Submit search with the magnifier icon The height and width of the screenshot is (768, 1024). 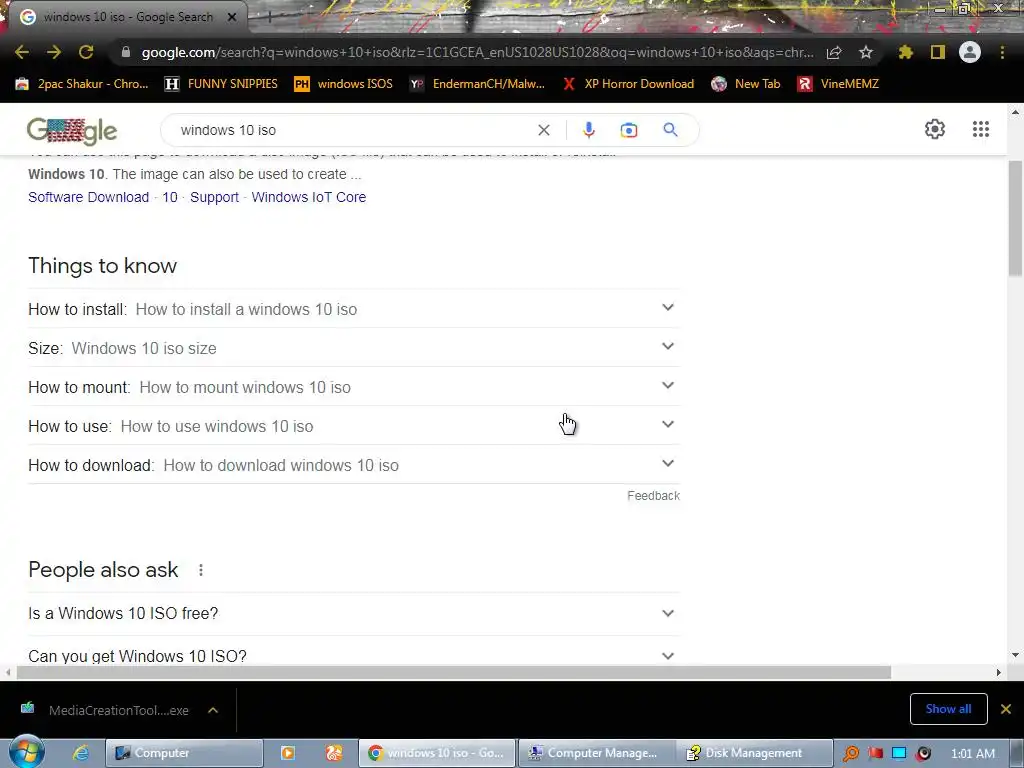[671, 129]
